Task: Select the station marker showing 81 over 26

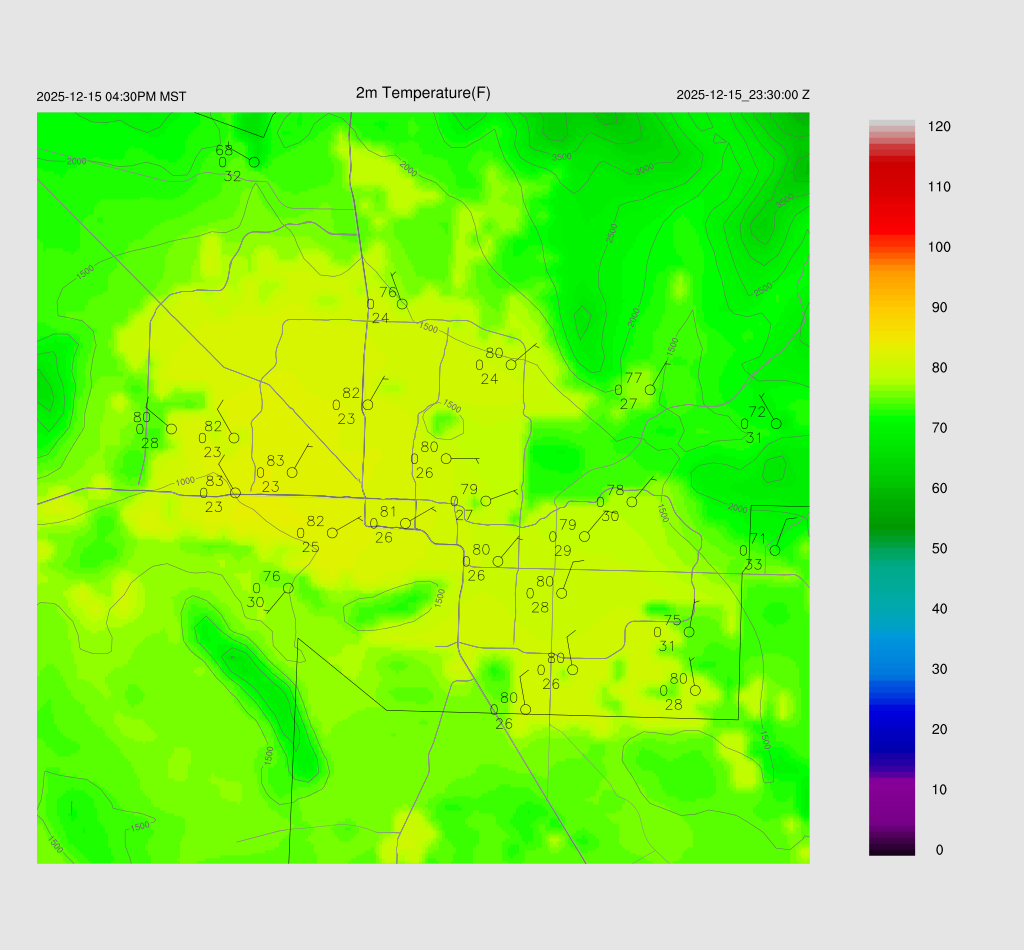Action: click(405, 524)
